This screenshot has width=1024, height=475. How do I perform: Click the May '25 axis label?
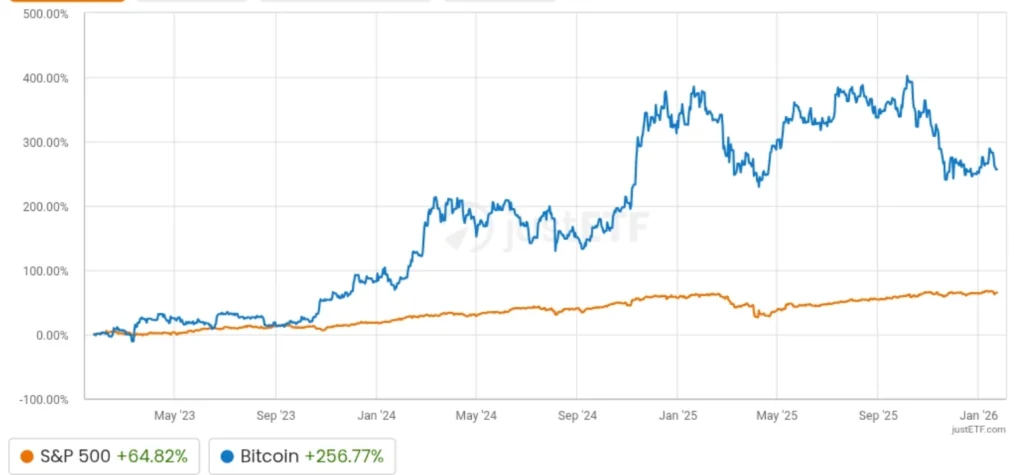[x=777, y=415]
